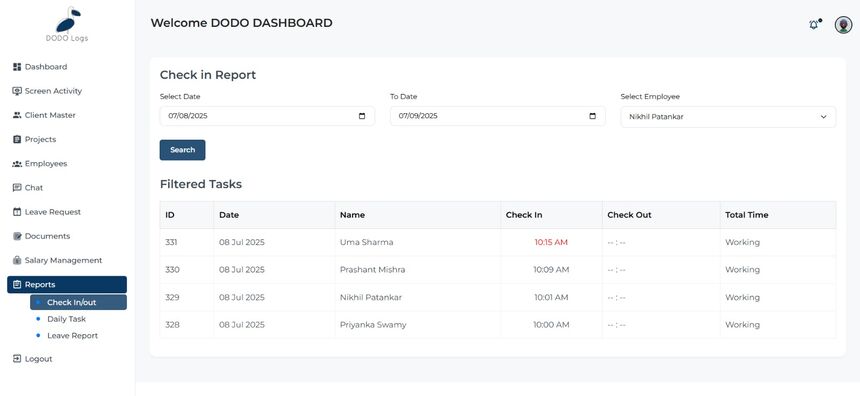Open the Employees sidebar item

39,163
